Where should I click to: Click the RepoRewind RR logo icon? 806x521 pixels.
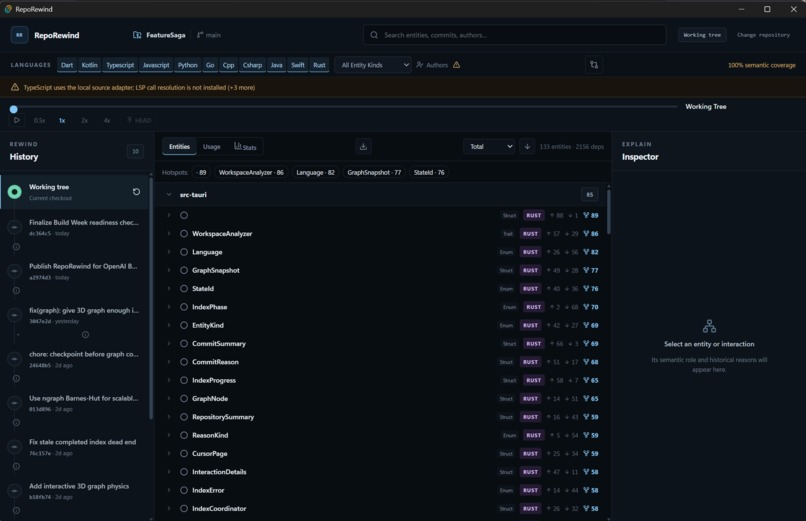pyautogui.click(x=20, y=35)
